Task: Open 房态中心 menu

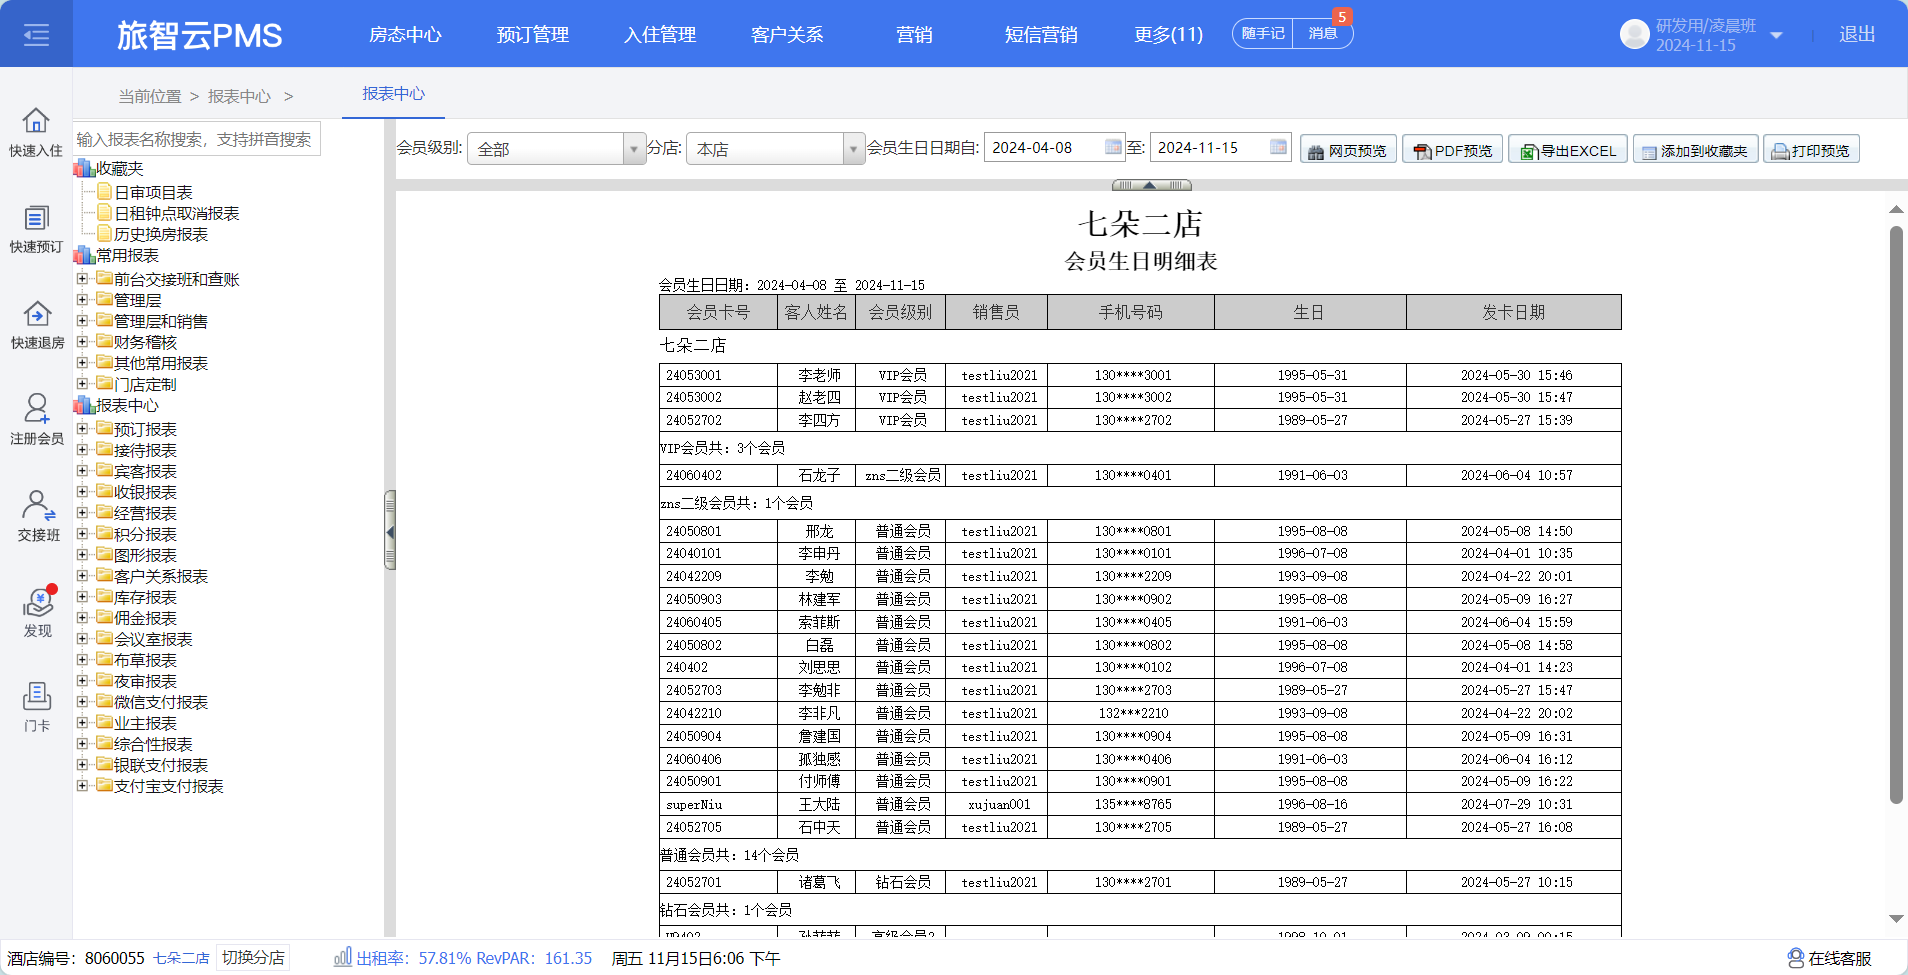Action: [405, 35]
